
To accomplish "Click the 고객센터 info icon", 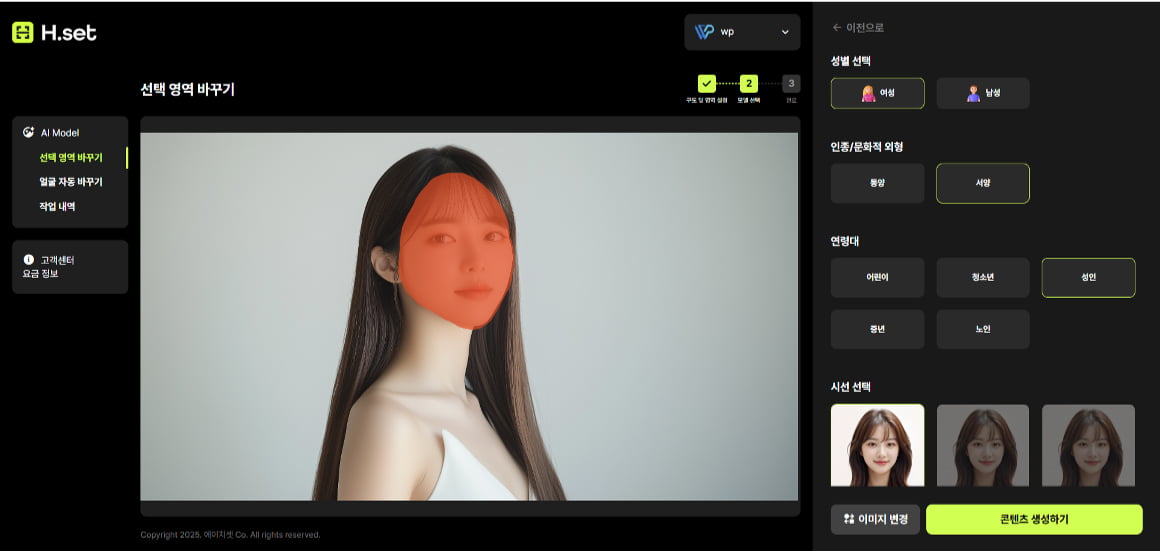I will (28, 260).
